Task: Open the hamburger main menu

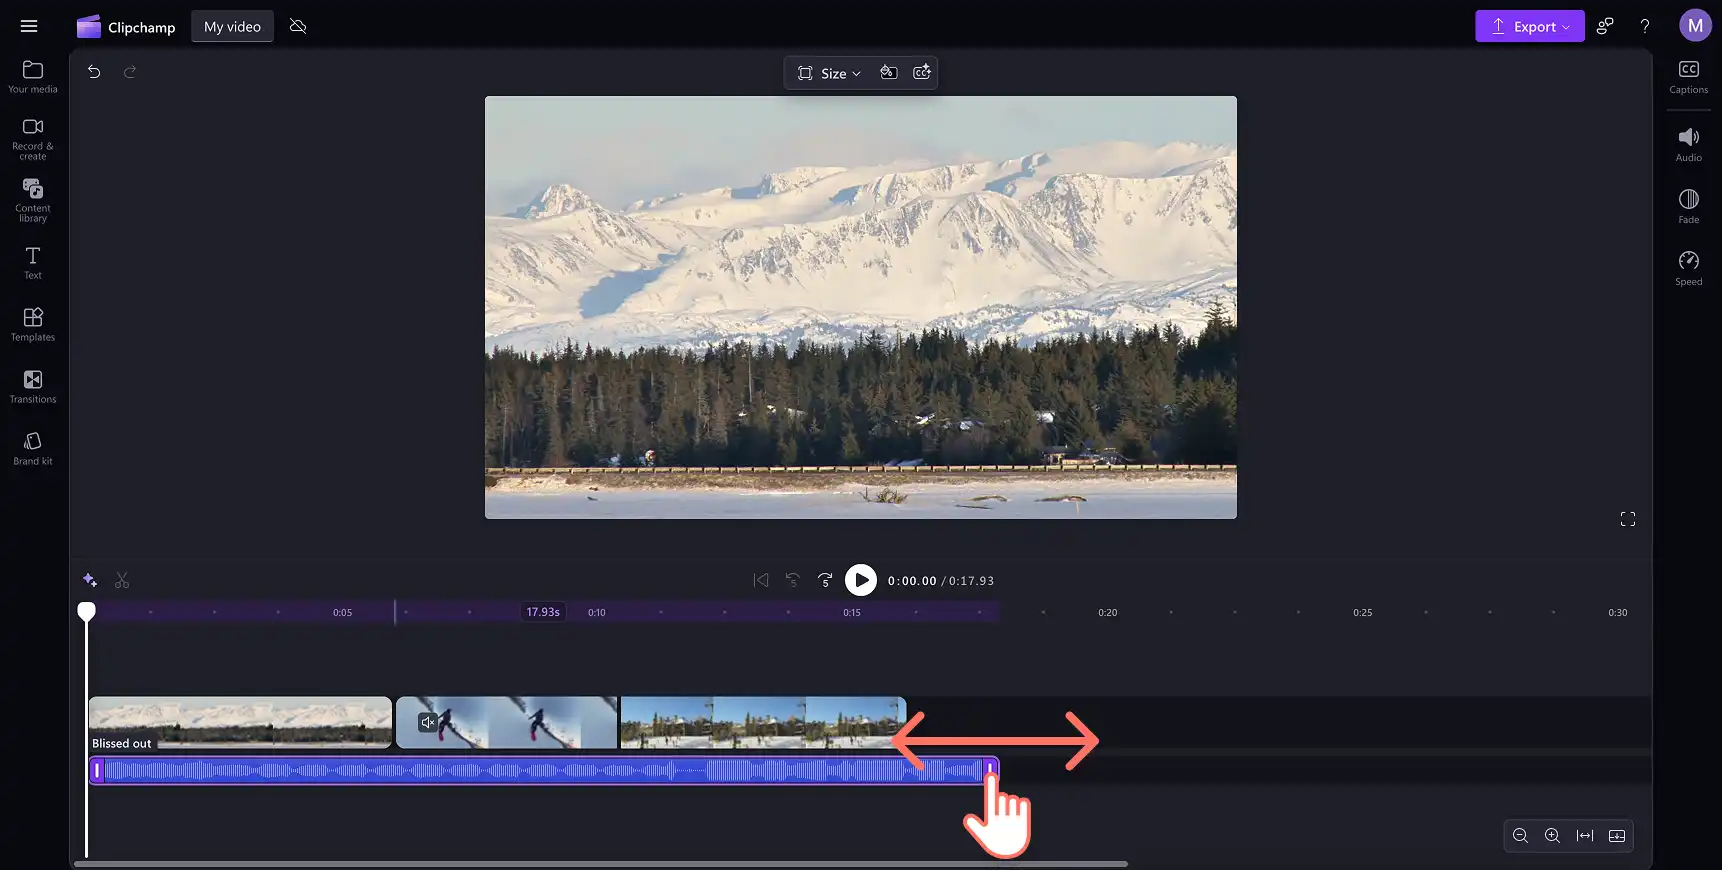Action: (x=29, y=26)
